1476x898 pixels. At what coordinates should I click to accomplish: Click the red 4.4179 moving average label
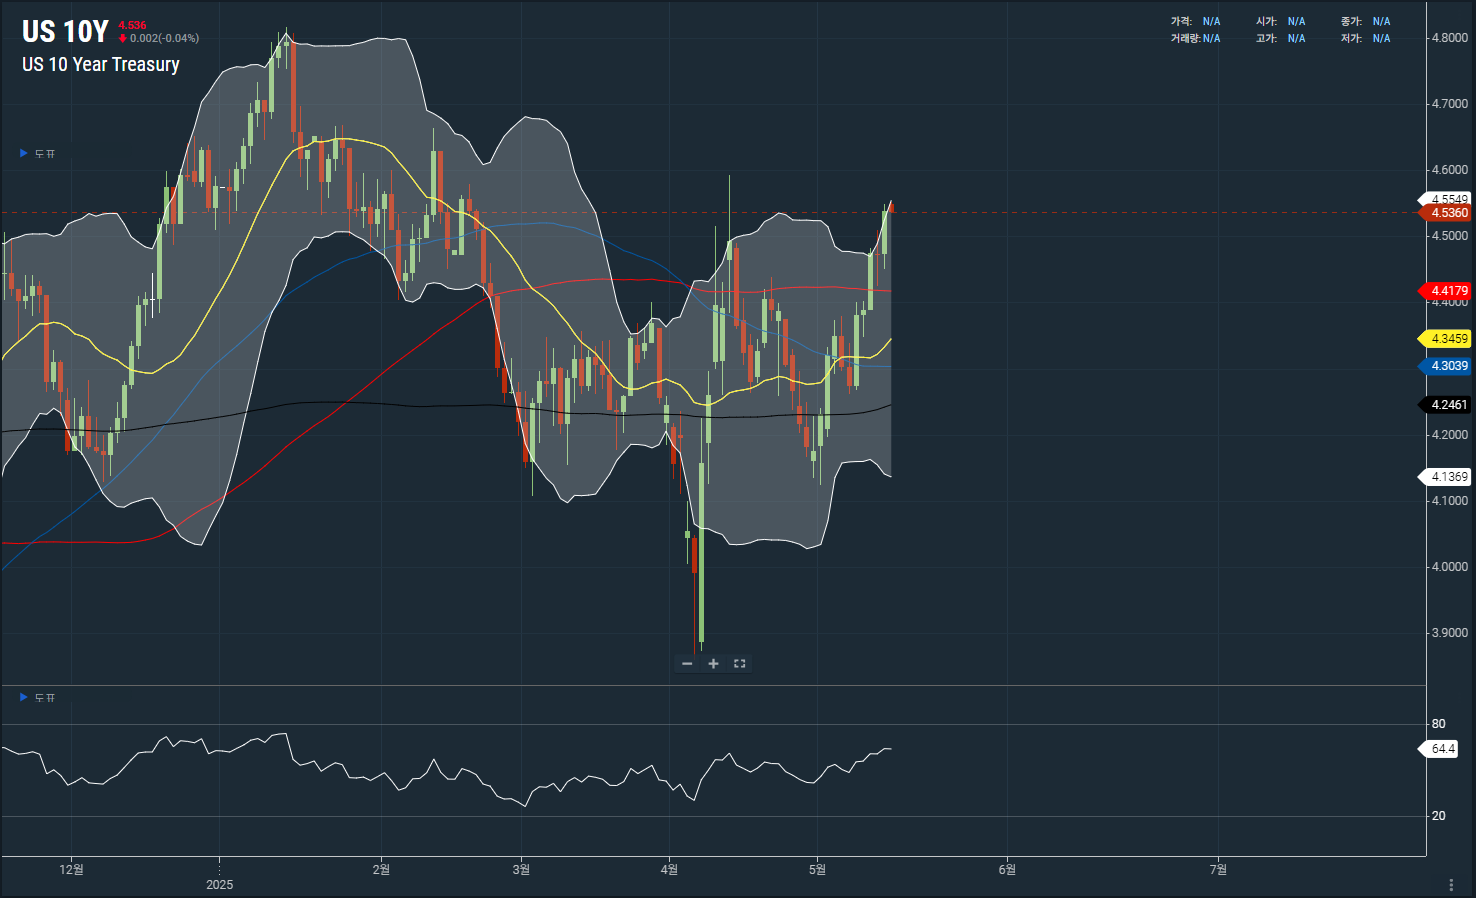click(1448, 291)
